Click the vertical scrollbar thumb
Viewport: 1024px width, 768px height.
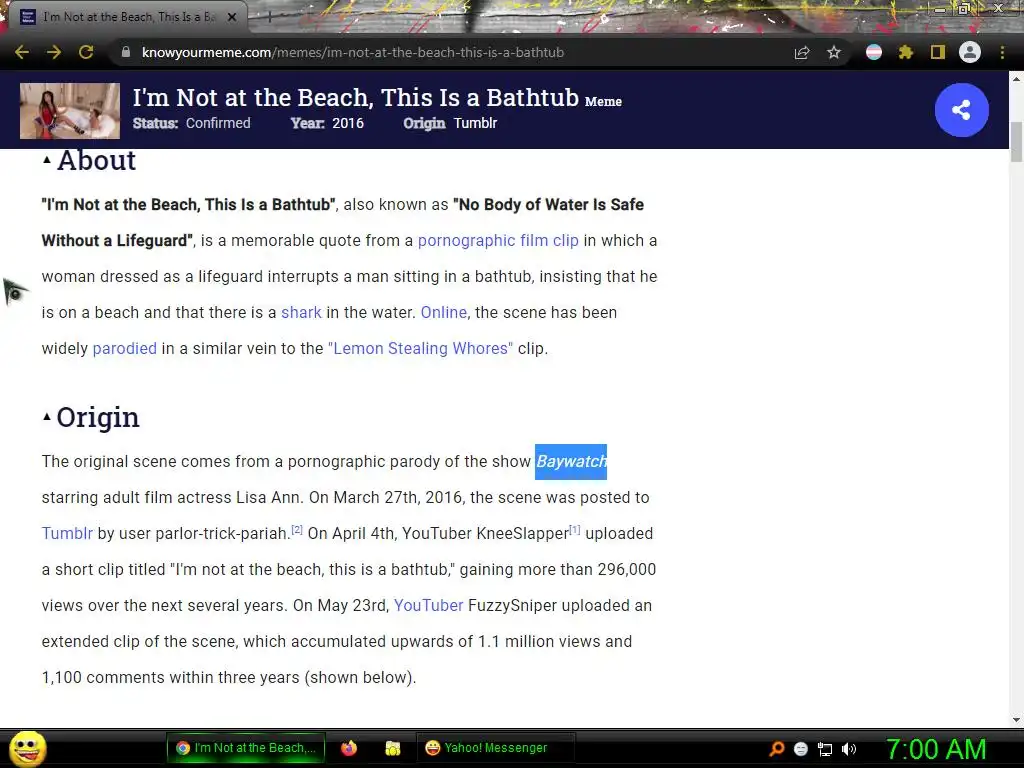tap(1016, 141)
